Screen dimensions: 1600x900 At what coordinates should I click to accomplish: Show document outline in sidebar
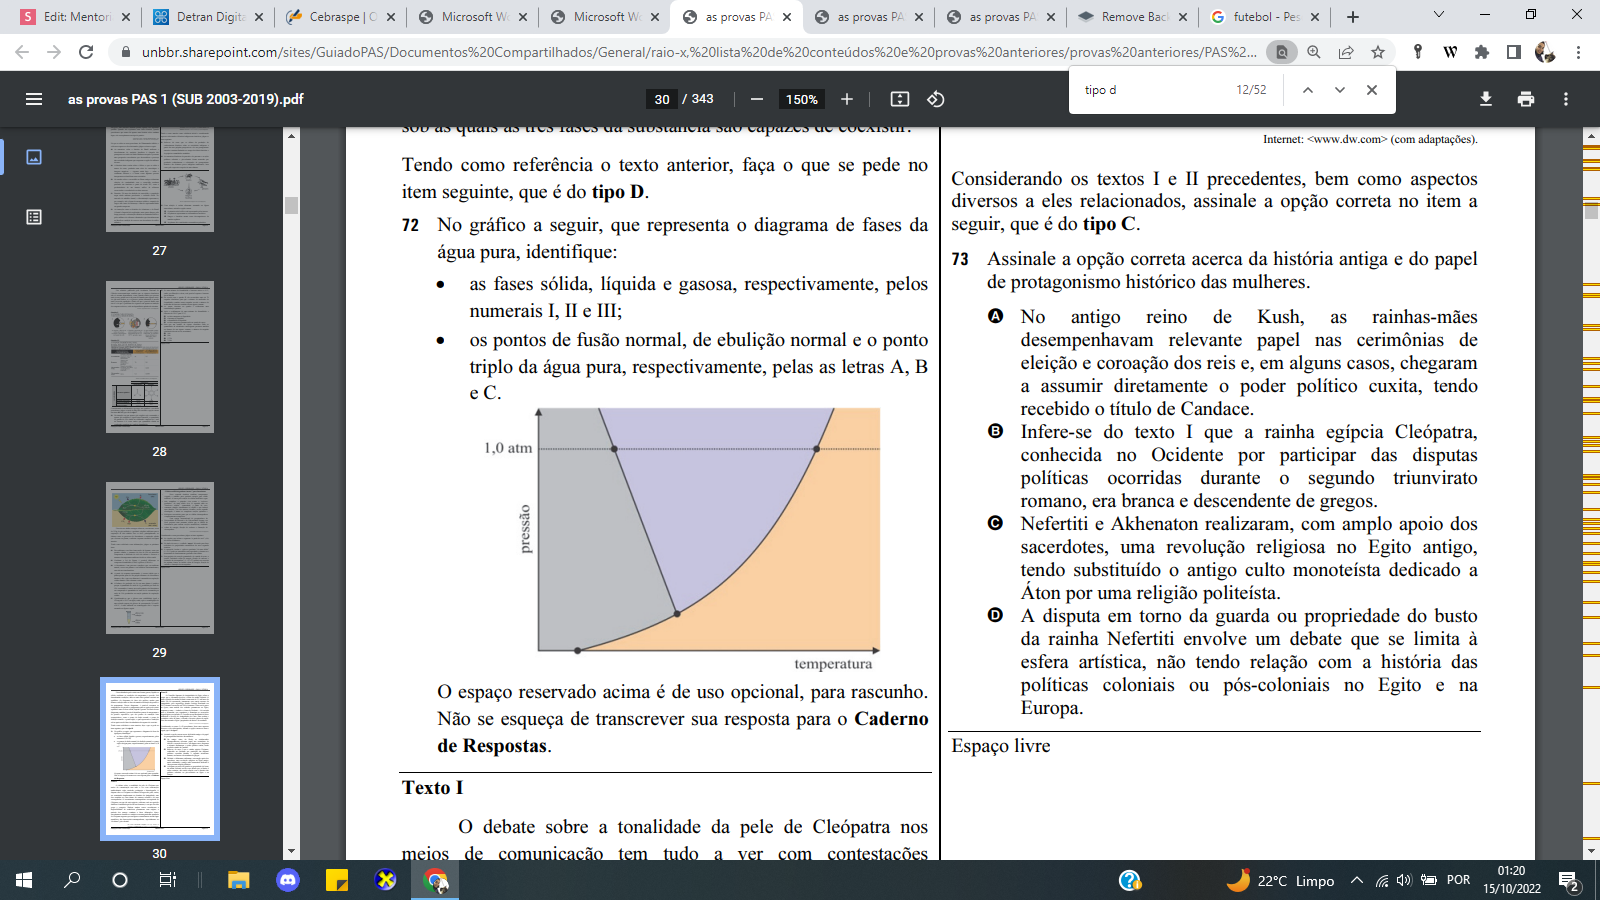pyautogui.click(x=34, y=217)
